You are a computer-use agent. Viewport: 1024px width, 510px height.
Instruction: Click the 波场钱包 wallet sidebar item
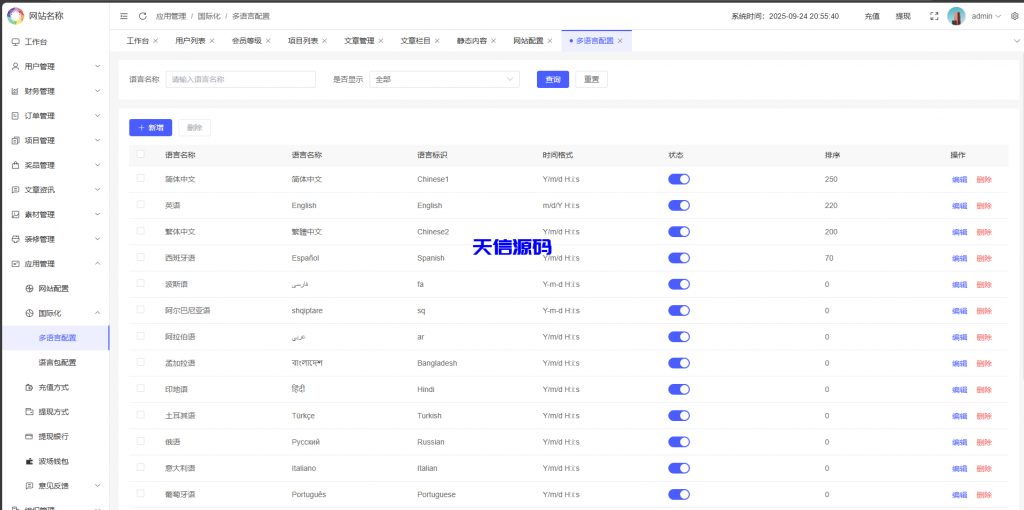pos(53,461)
